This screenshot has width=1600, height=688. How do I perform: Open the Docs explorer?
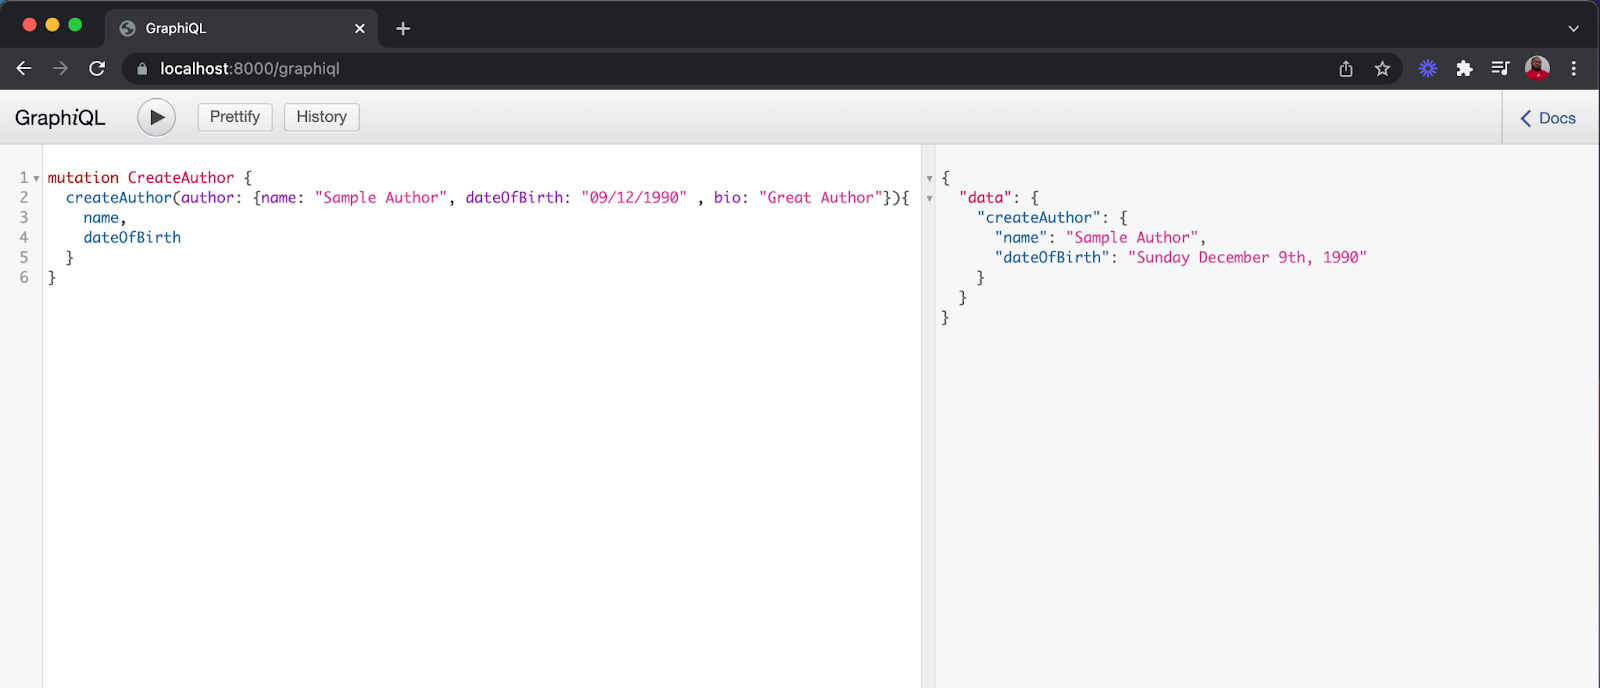(1548, 118)
